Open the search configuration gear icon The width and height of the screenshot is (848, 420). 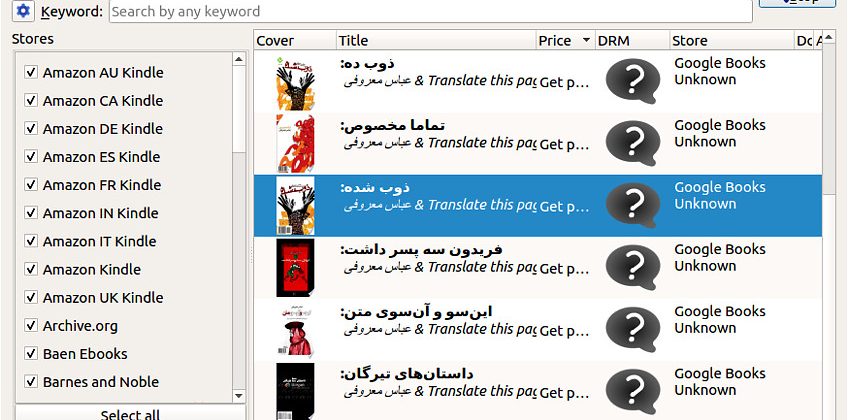click(x=23, y=11)
